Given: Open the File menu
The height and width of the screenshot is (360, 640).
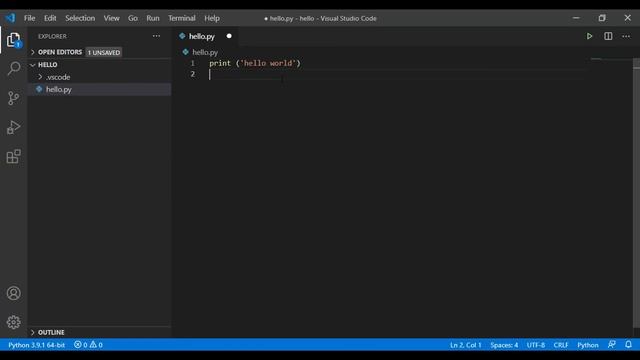Looking at the screenshot, I should 29,18.
